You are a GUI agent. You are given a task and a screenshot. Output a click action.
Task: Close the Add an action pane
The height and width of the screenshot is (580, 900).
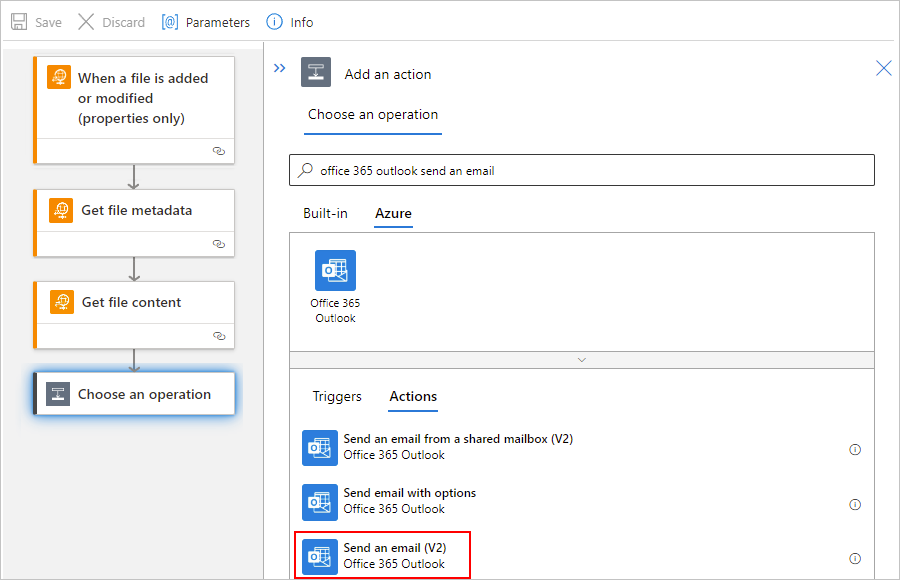pos(884,68)
